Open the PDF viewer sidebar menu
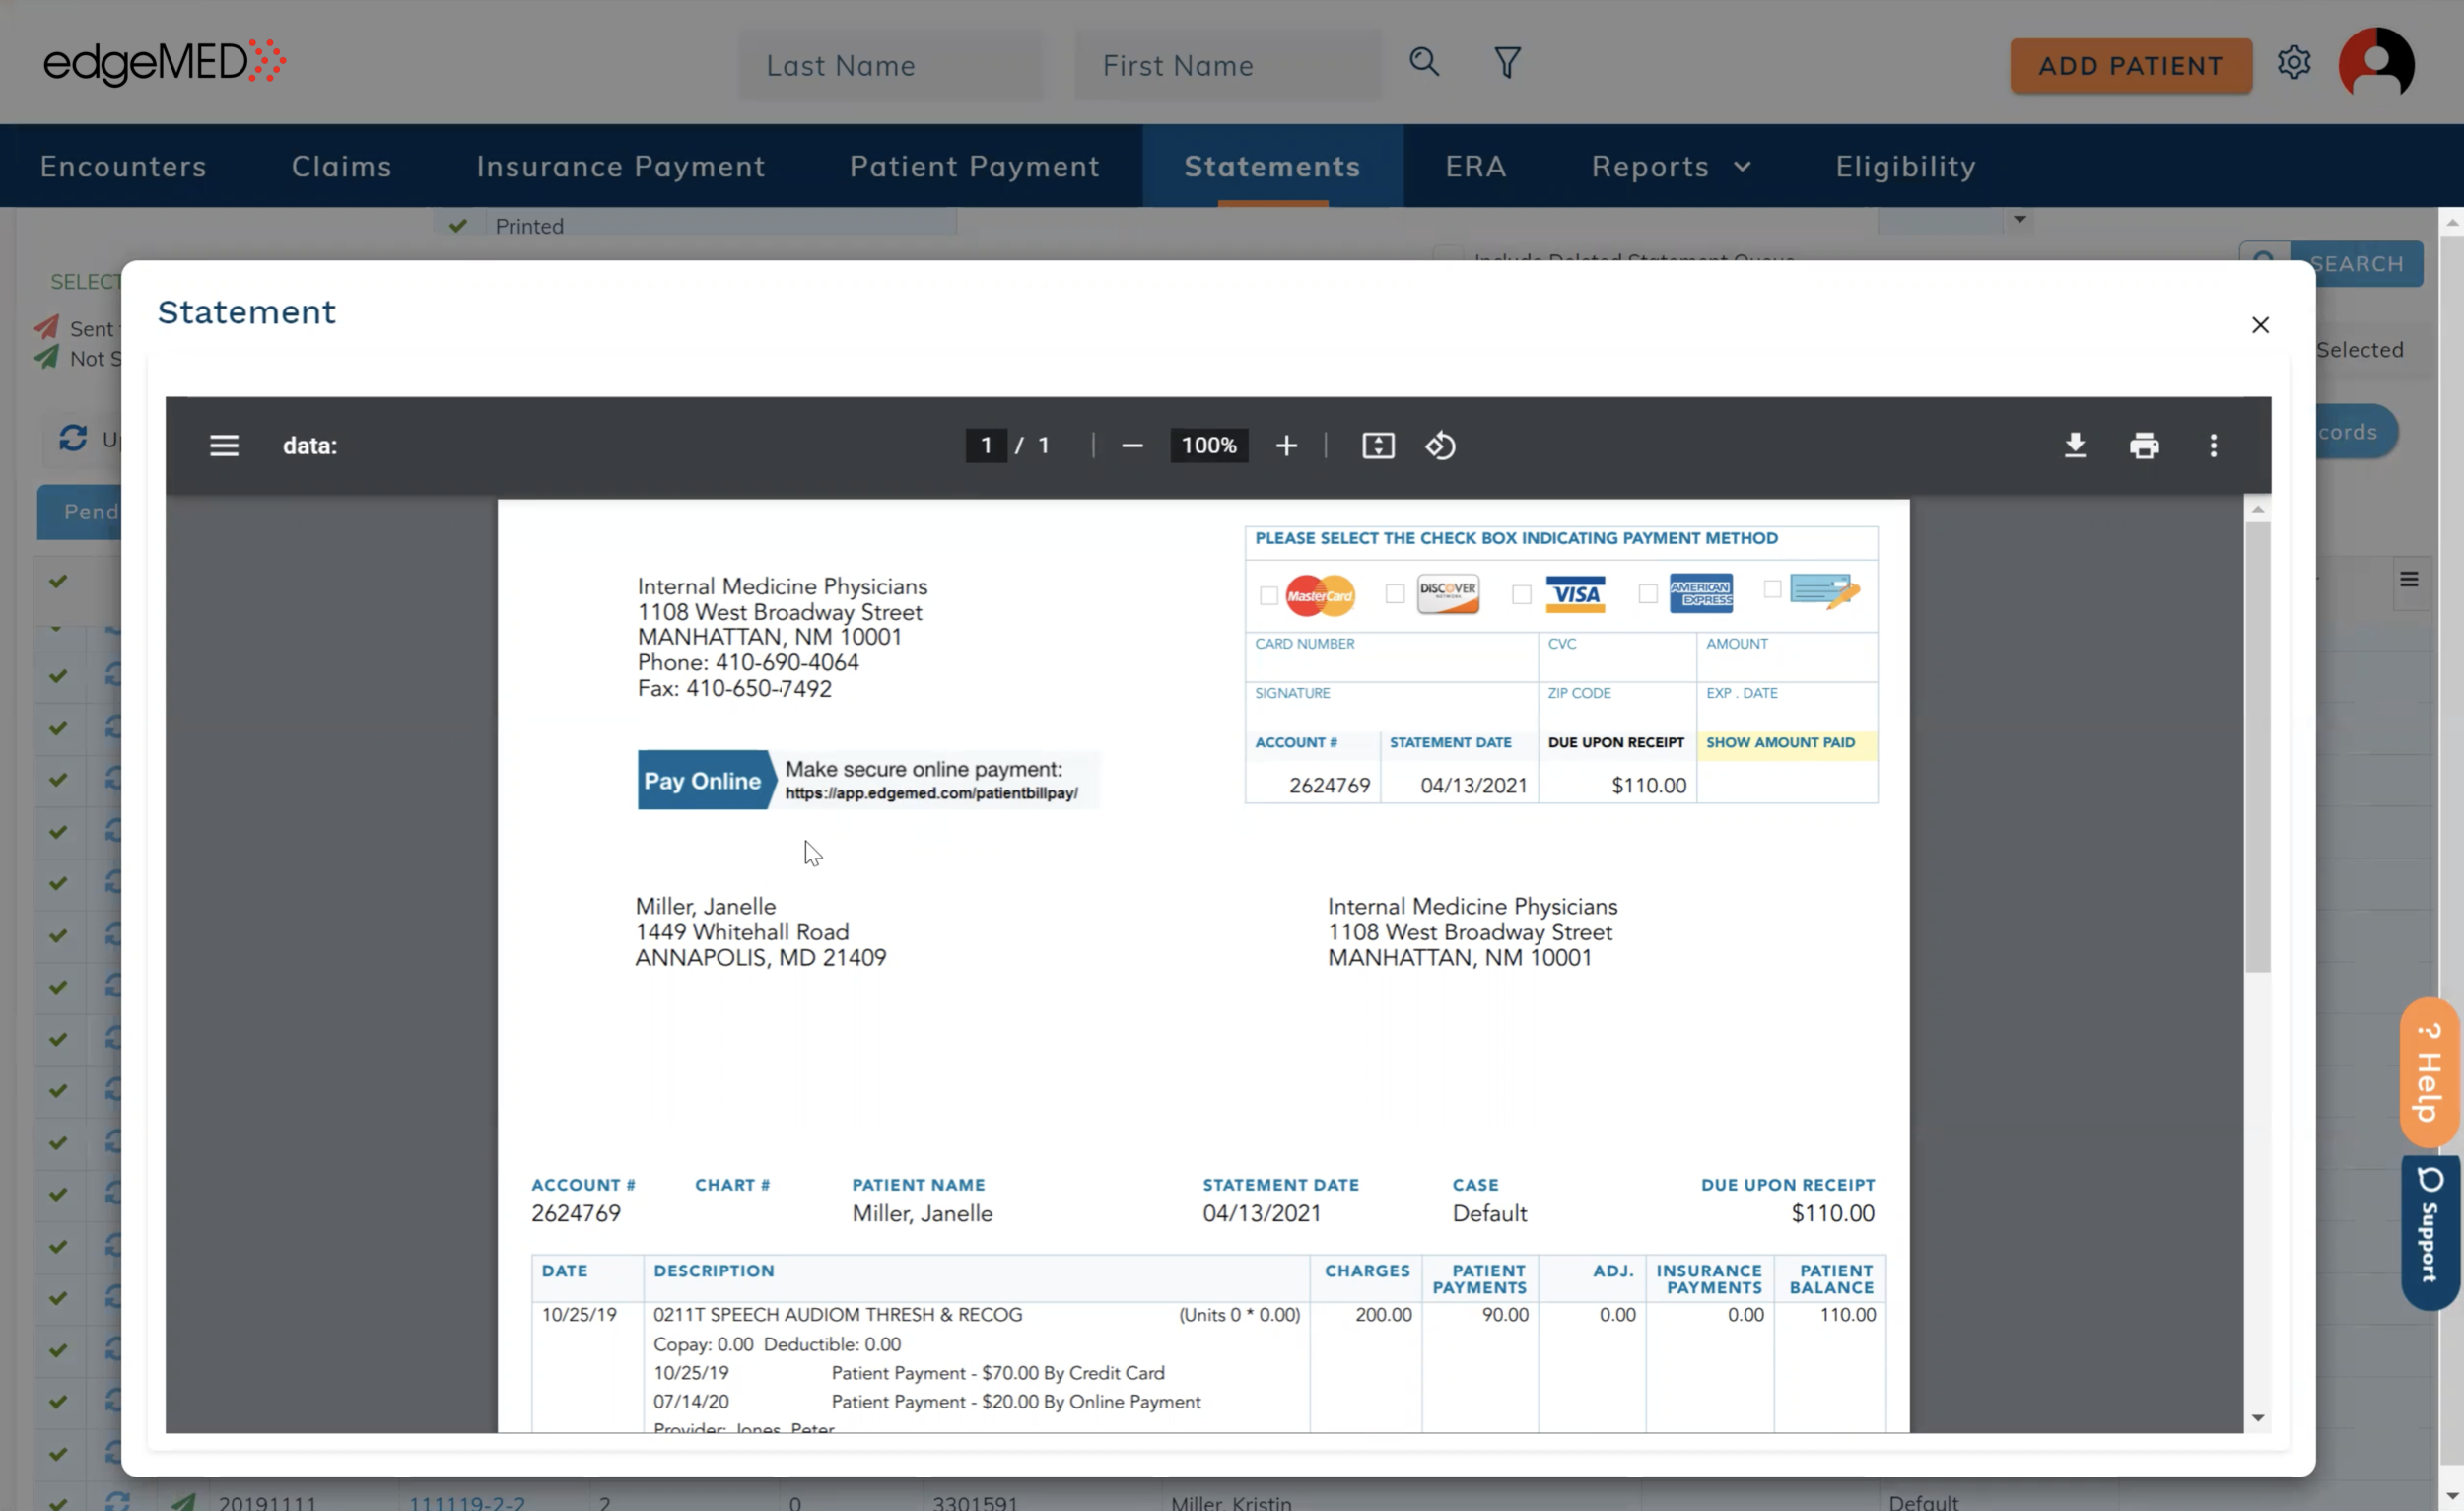Image resolution: width=2464 pixels, height=1511 pixels. pos(224,445)
